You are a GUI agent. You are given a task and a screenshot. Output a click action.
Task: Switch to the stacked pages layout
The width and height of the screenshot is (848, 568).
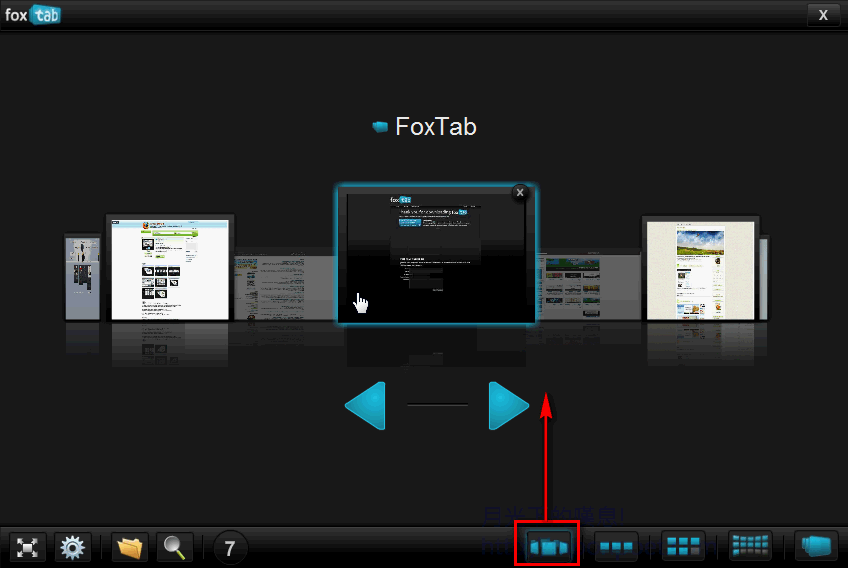816,547
